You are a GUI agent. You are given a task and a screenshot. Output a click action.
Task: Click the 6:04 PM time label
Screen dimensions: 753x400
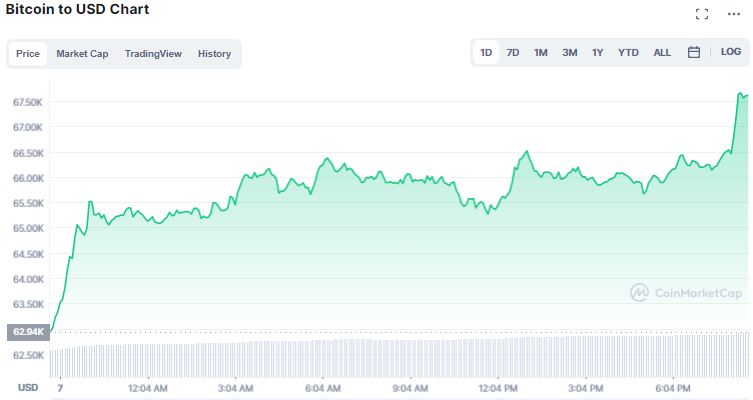coord(673,388)
